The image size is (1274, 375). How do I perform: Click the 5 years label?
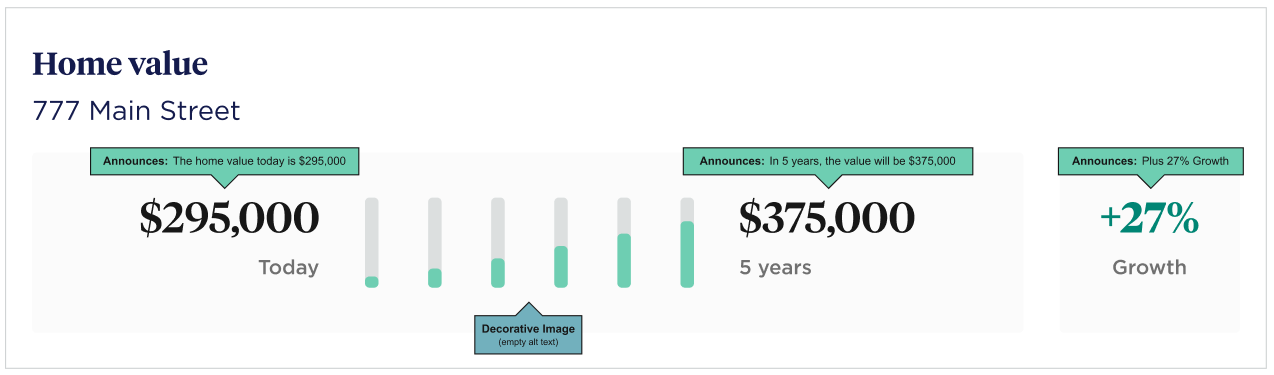775,268
